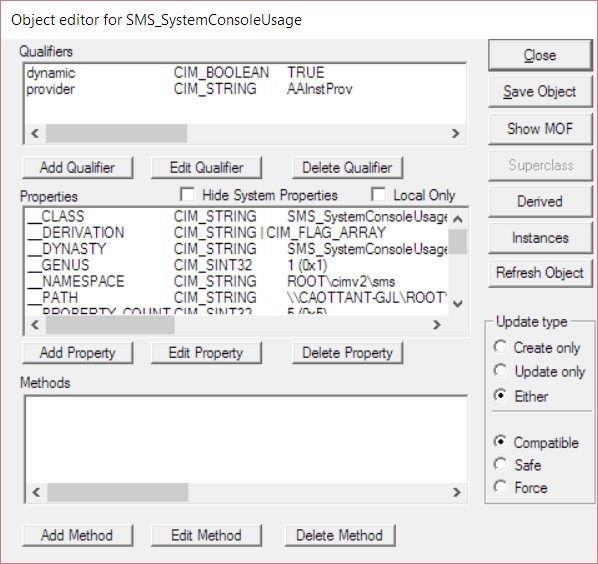Screen dimensions: 598x564
Task: Enable Hide System Properties checkbox
Action: pyautogui.click(x=187, y=194)
